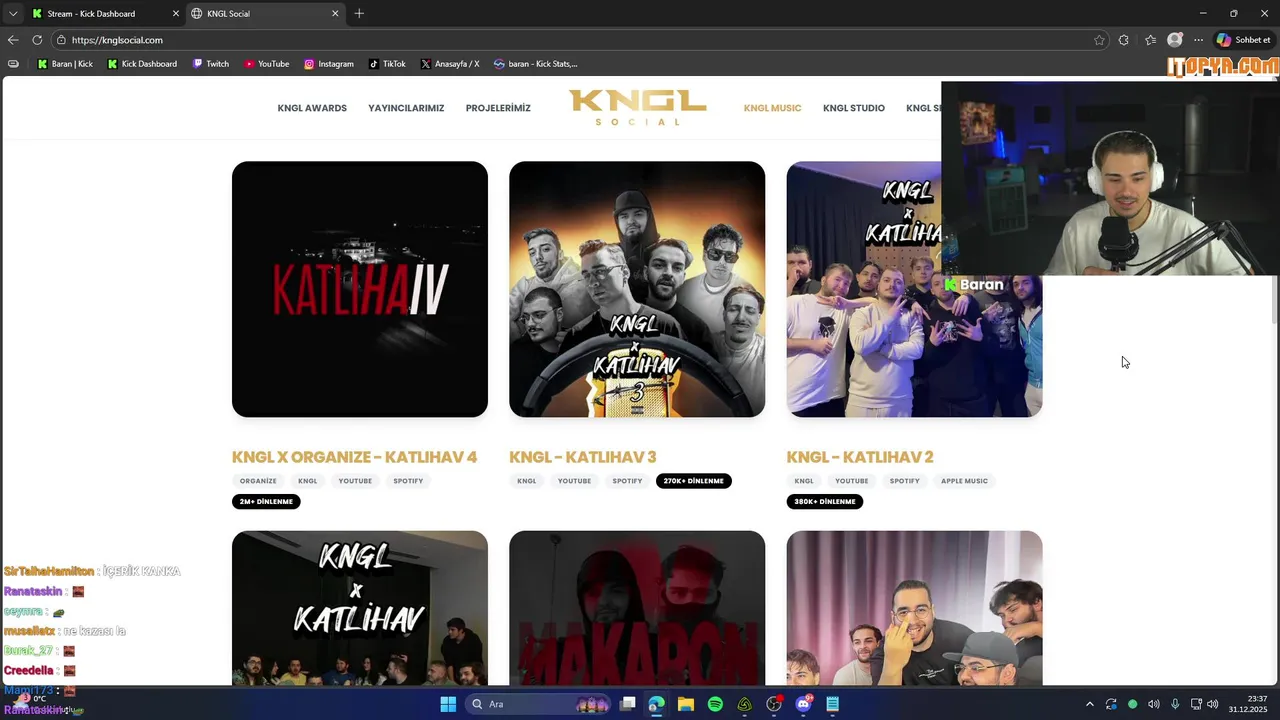Click the microphone tray icon
Image resolution: width=1280 pixels, height=720 pixels.
point(1175,704)
